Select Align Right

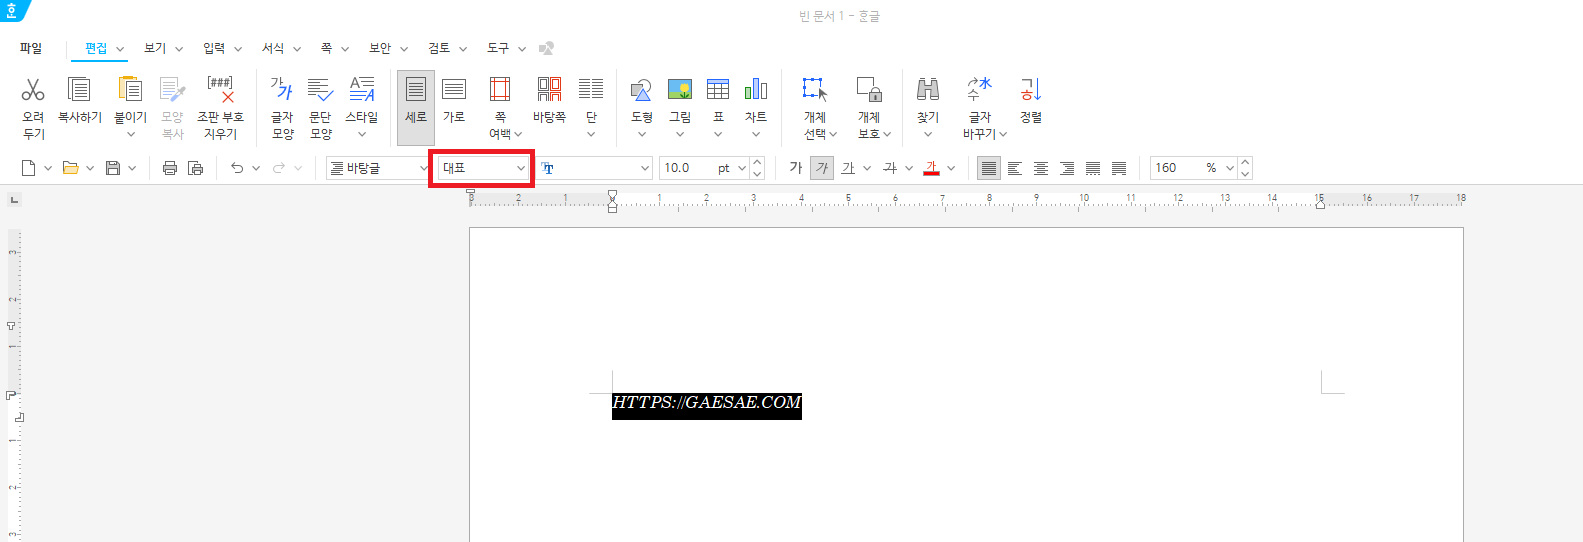(x=1067, y=168)
